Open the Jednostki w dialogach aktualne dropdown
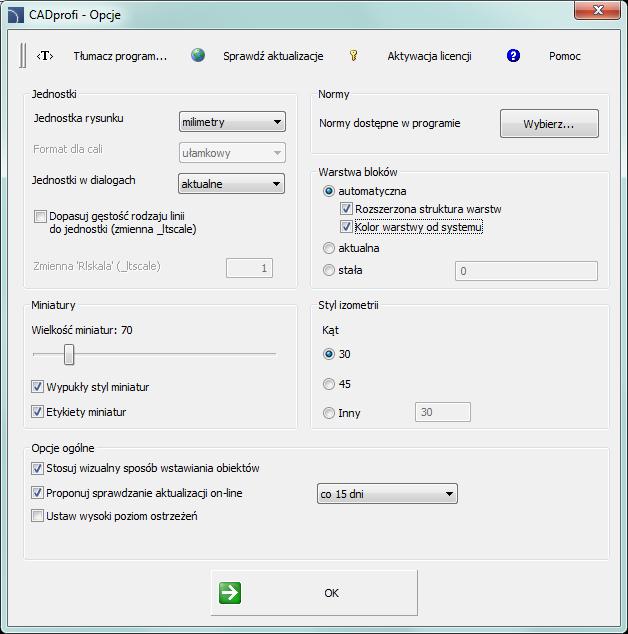The width and height of the screenshot is (628, 634). click(231, 184)
